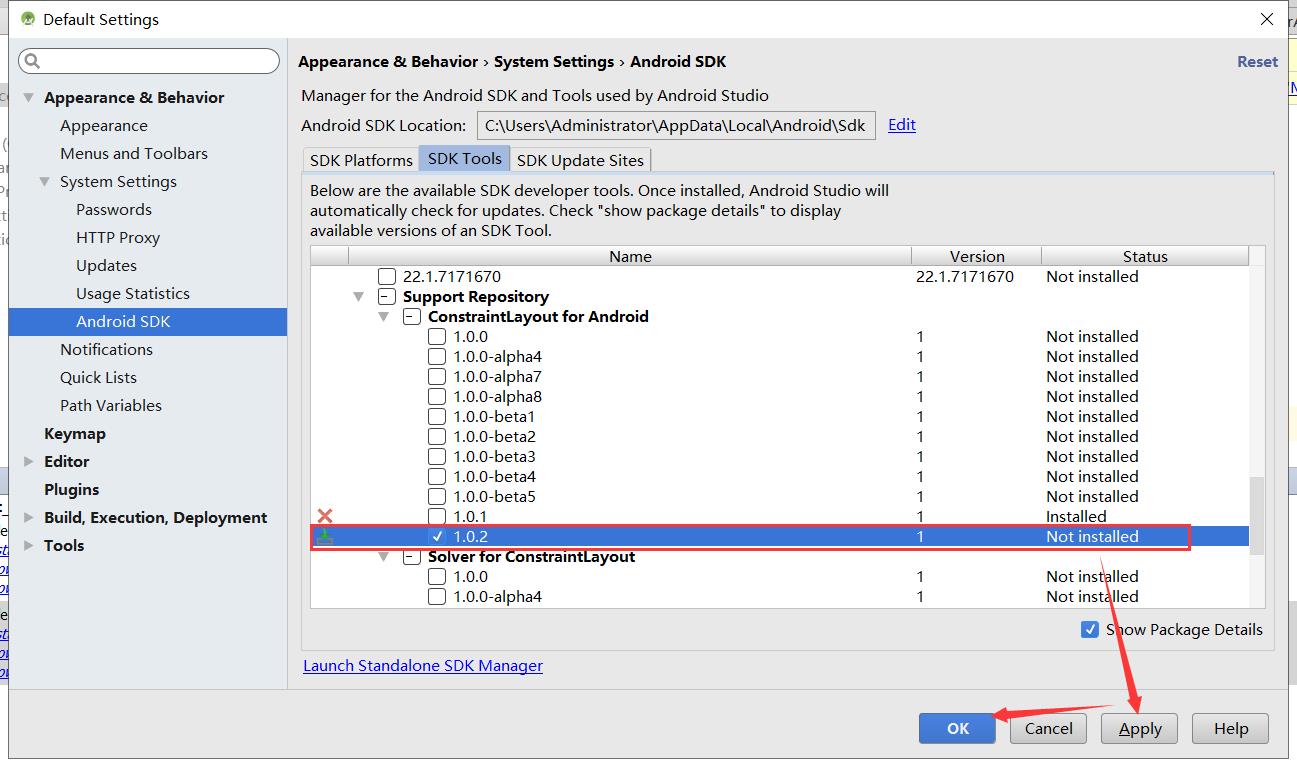
Task: Open Path Variables settings
Action: coord(111,406)
